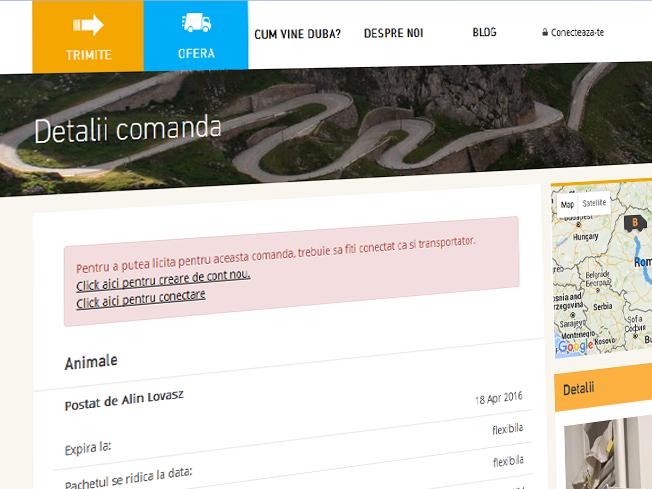
Task: Click the link to create new account
Action: coord(163,275)
